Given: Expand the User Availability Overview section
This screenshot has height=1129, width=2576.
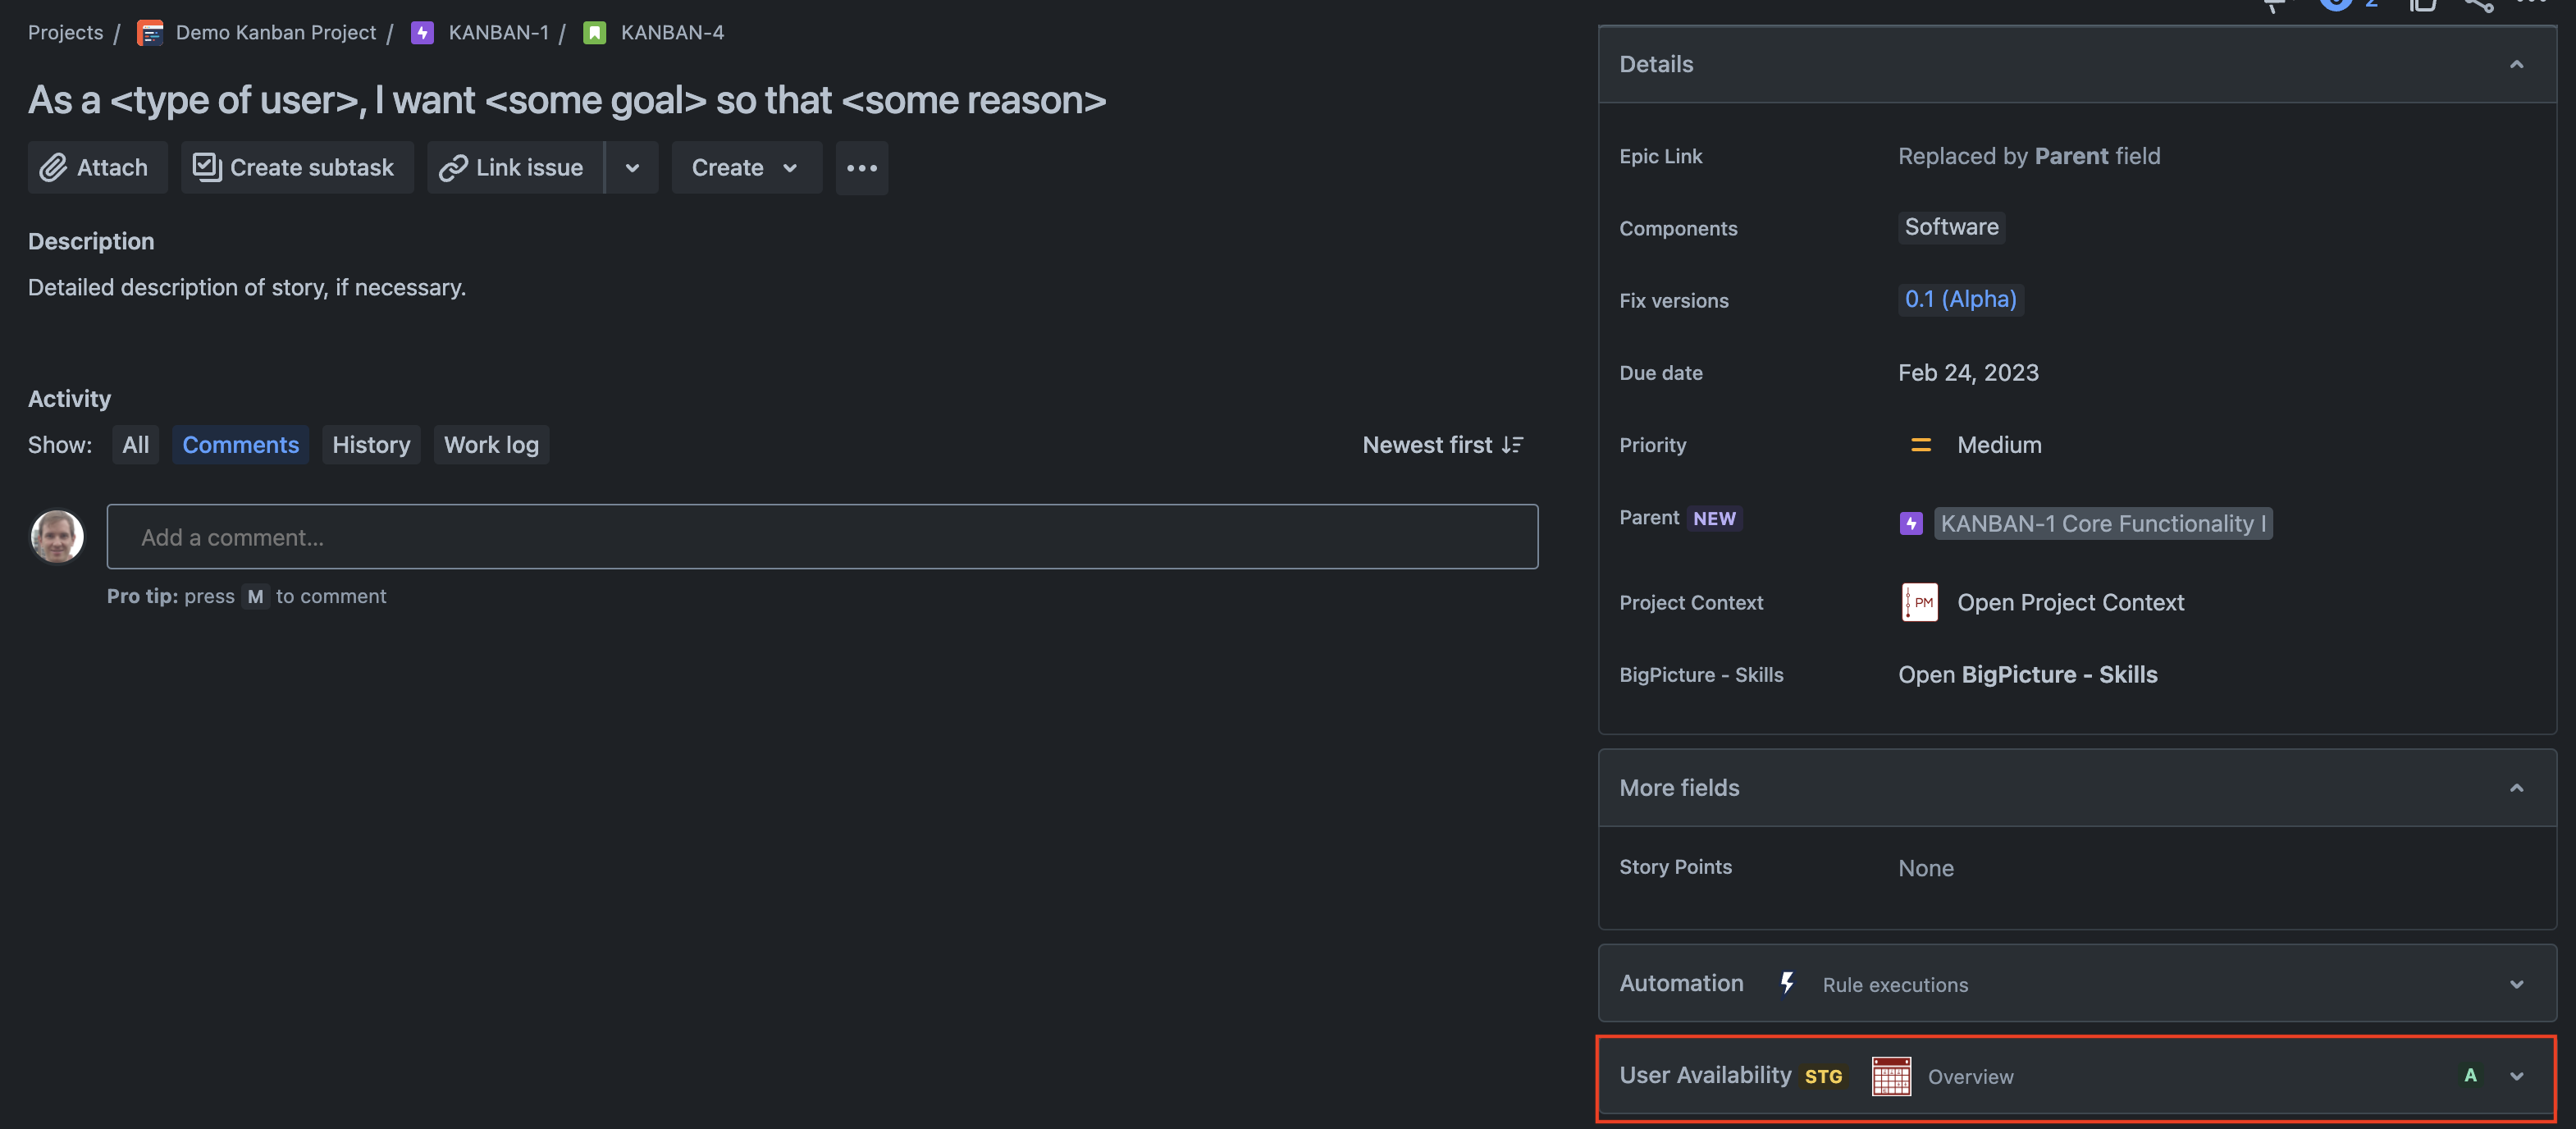Looking at the screenshot, I should tap(2515, 1075).
